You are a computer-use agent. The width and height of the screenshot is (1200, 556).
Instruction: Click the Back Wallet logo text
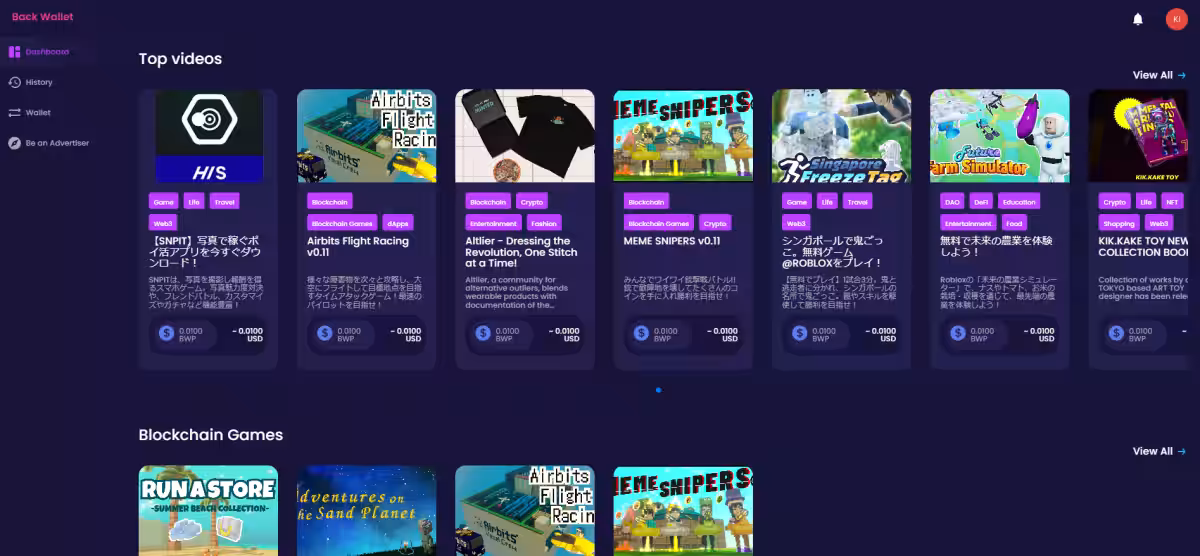(42, 17)
